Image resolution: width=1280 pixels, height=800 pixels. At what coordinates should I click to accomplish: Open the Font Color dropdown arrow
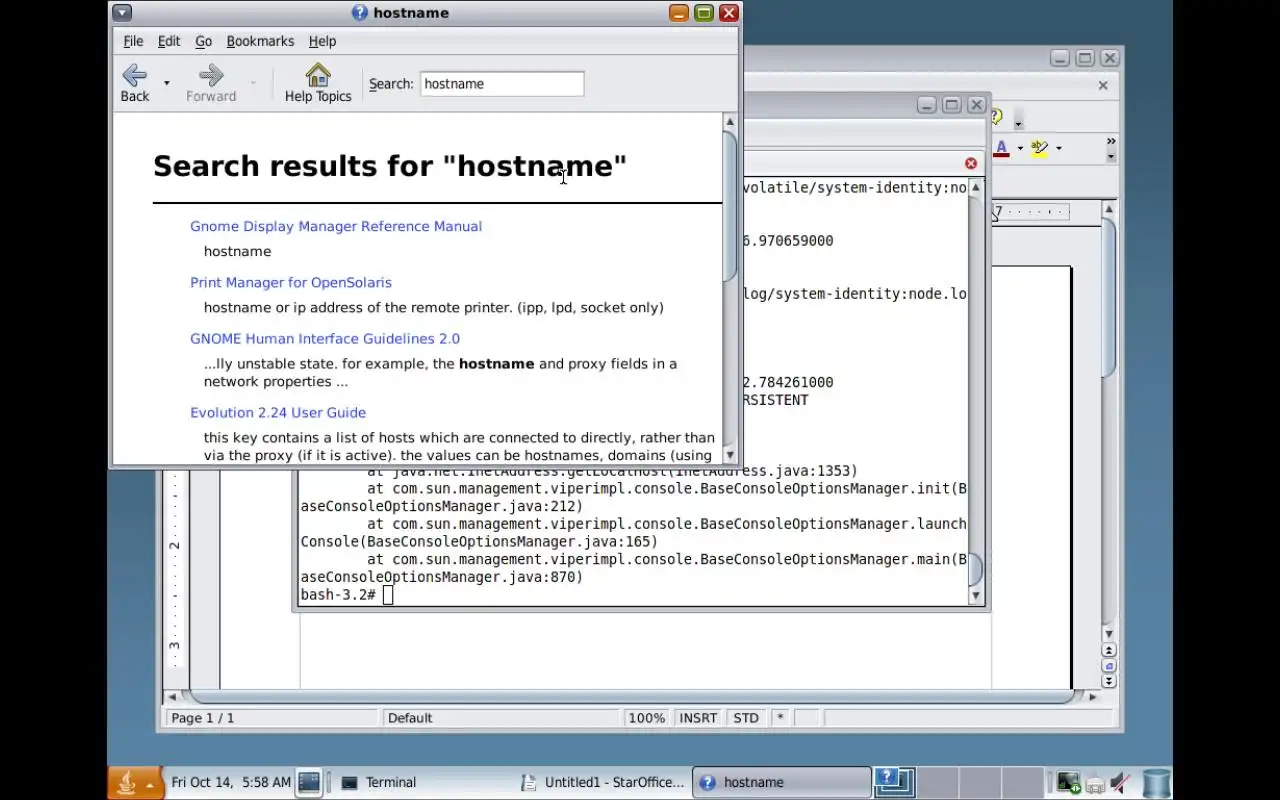tap(1020, 148)
